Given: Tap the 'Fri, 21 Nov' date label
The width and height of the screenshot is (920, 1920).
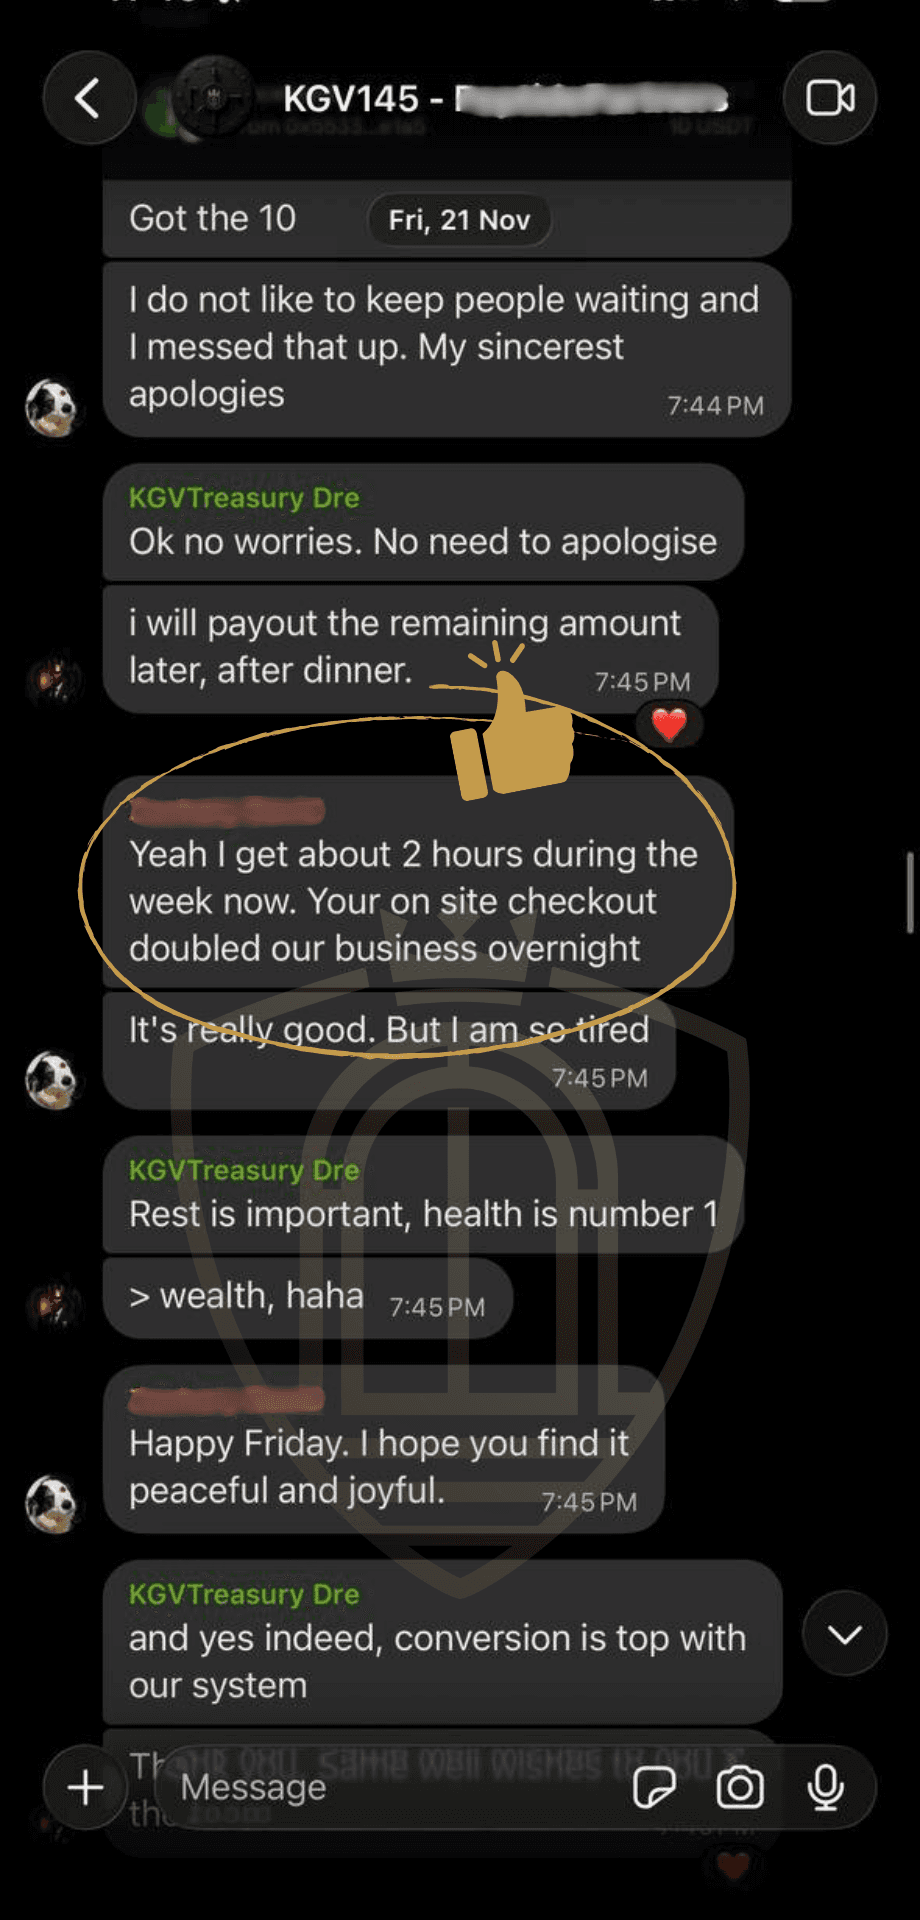Looking at the screenshot, I should (x=459, y=220).
